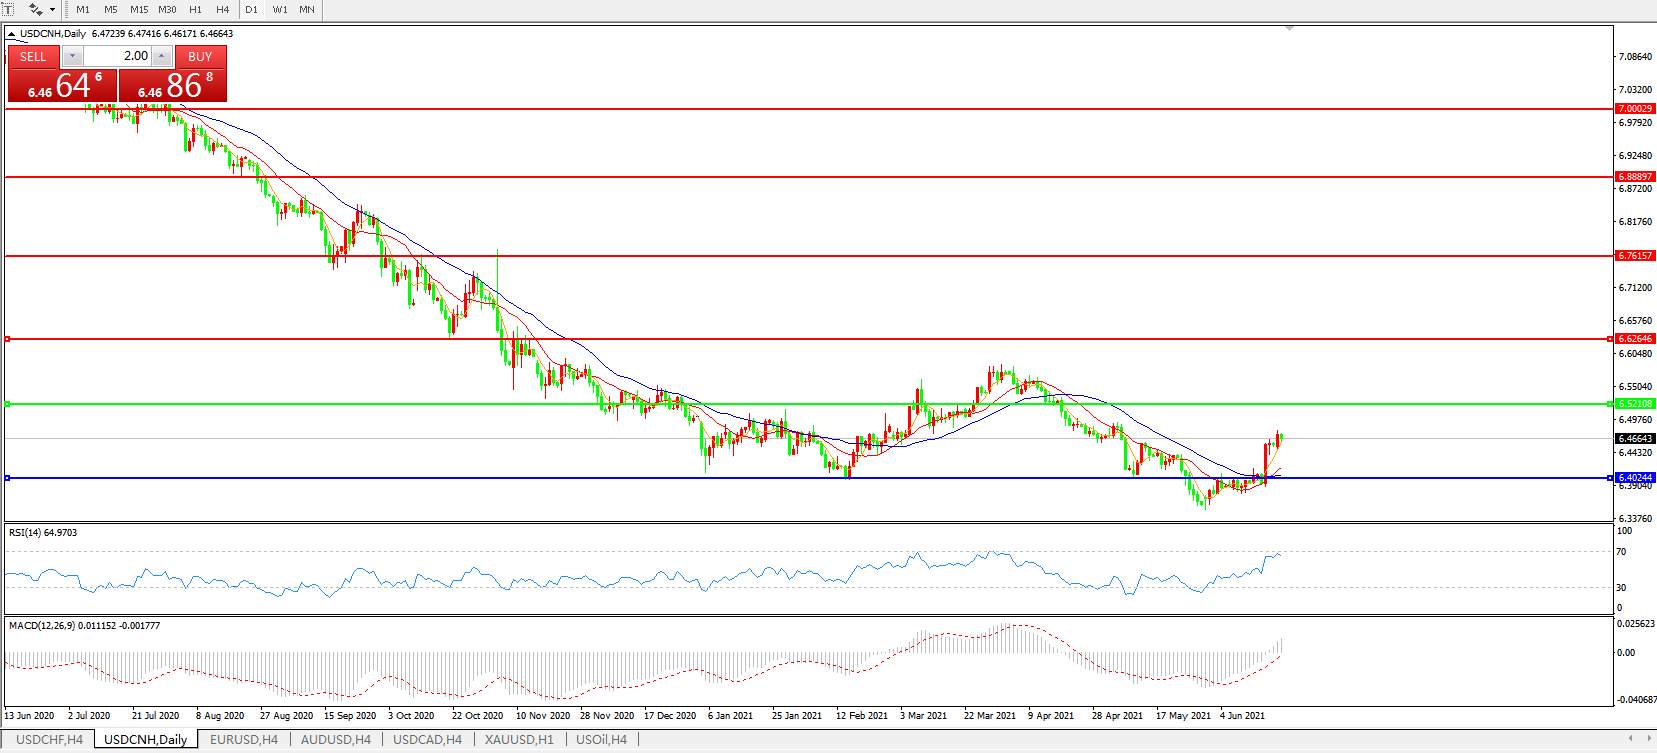Click the arrows objects tool icon
The width and height of the screenshot is (1657, 753).
tap(36, 9)
